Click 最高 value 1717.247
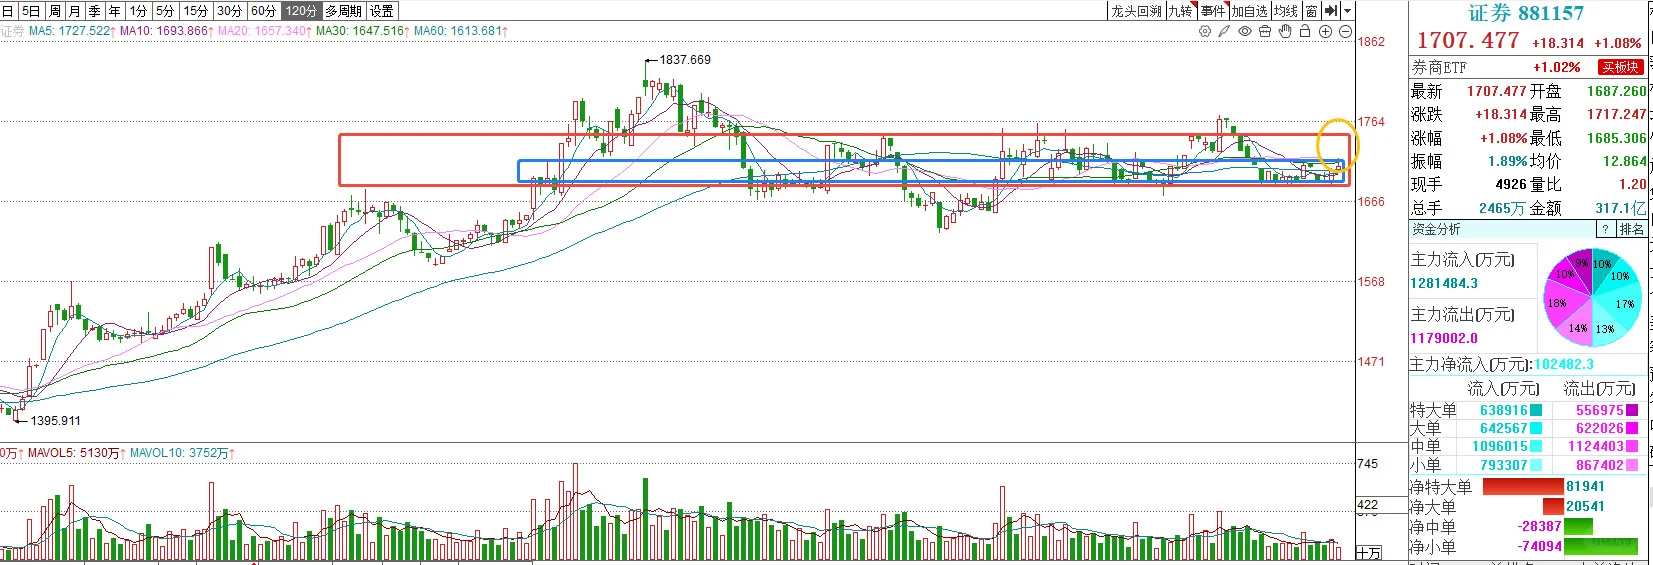 click(1616, 114)
